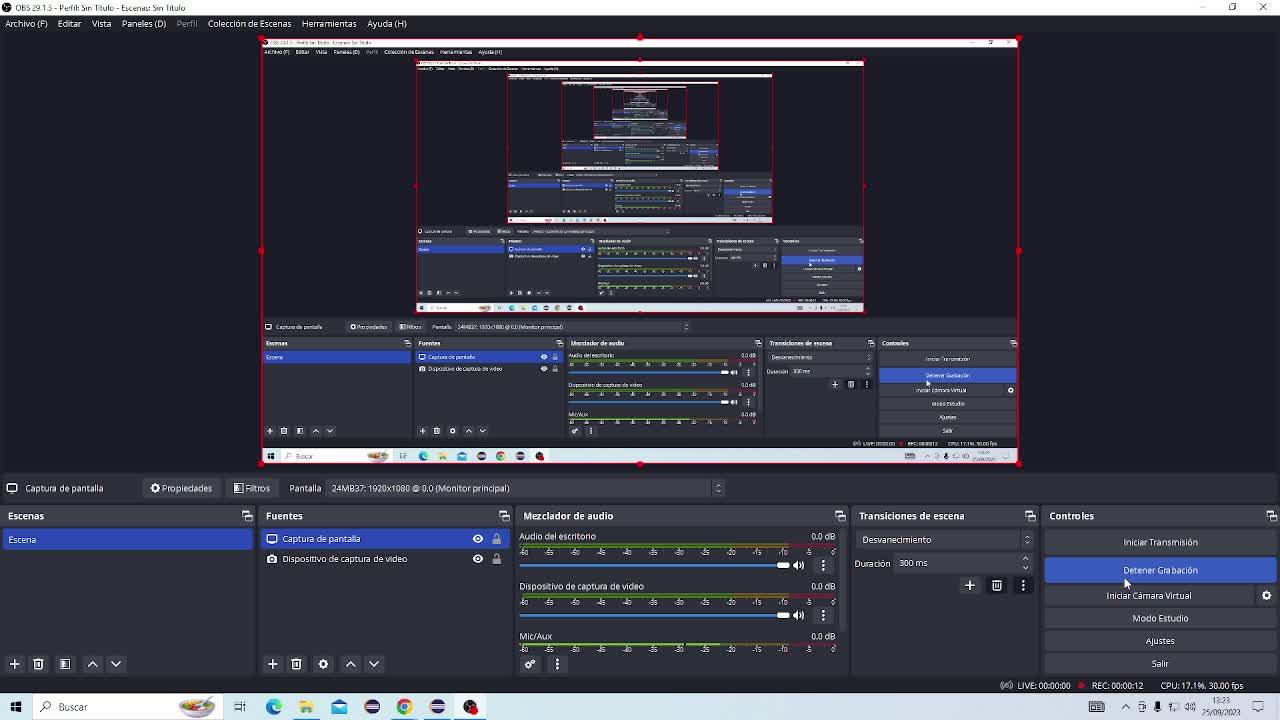Toggle lock on Dispositivo de captura de video
The width and height of the screenshot is (1280, 720).
(x=496, y=559)
